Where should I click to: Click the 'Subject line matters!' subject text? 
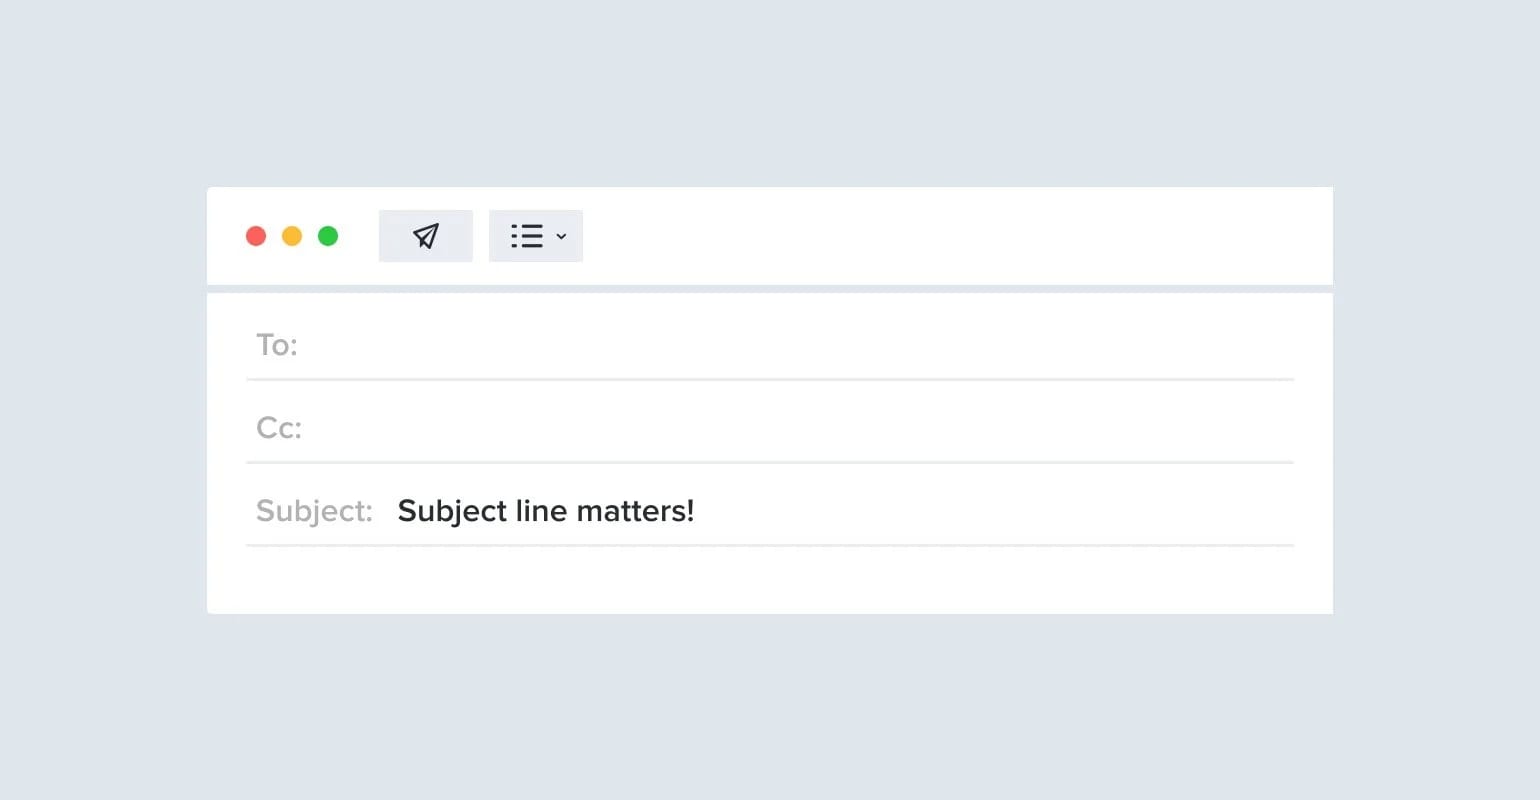(546, 511)
